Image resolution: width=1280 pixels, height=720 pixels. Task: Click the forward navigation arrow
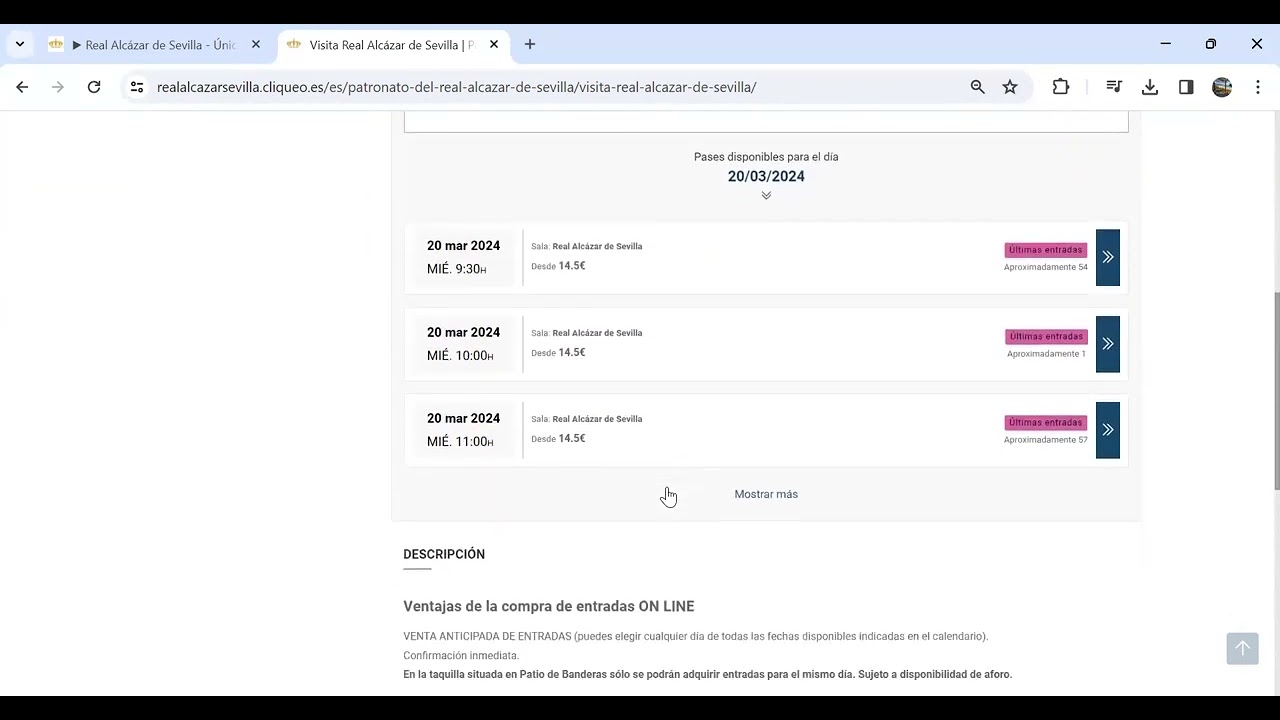coord(58,87)
